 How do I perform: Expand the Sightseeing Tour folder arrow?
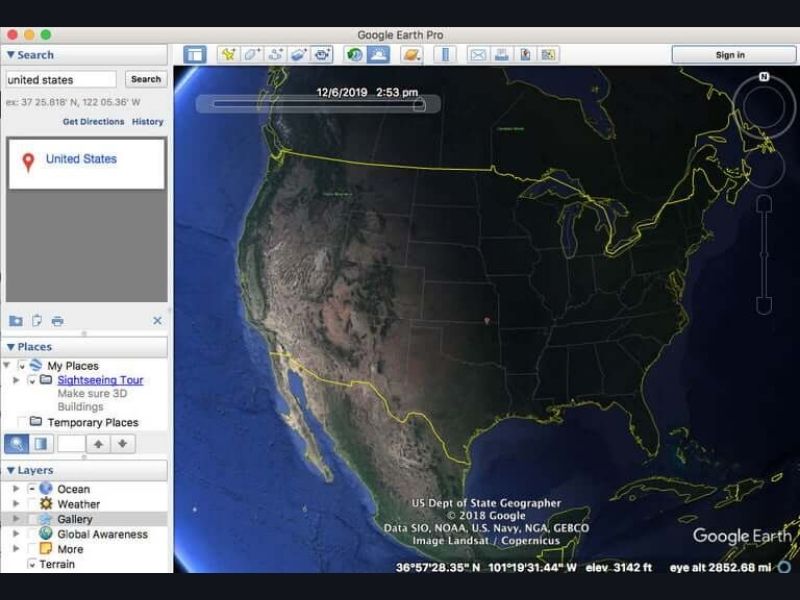[x=16, y=380]
